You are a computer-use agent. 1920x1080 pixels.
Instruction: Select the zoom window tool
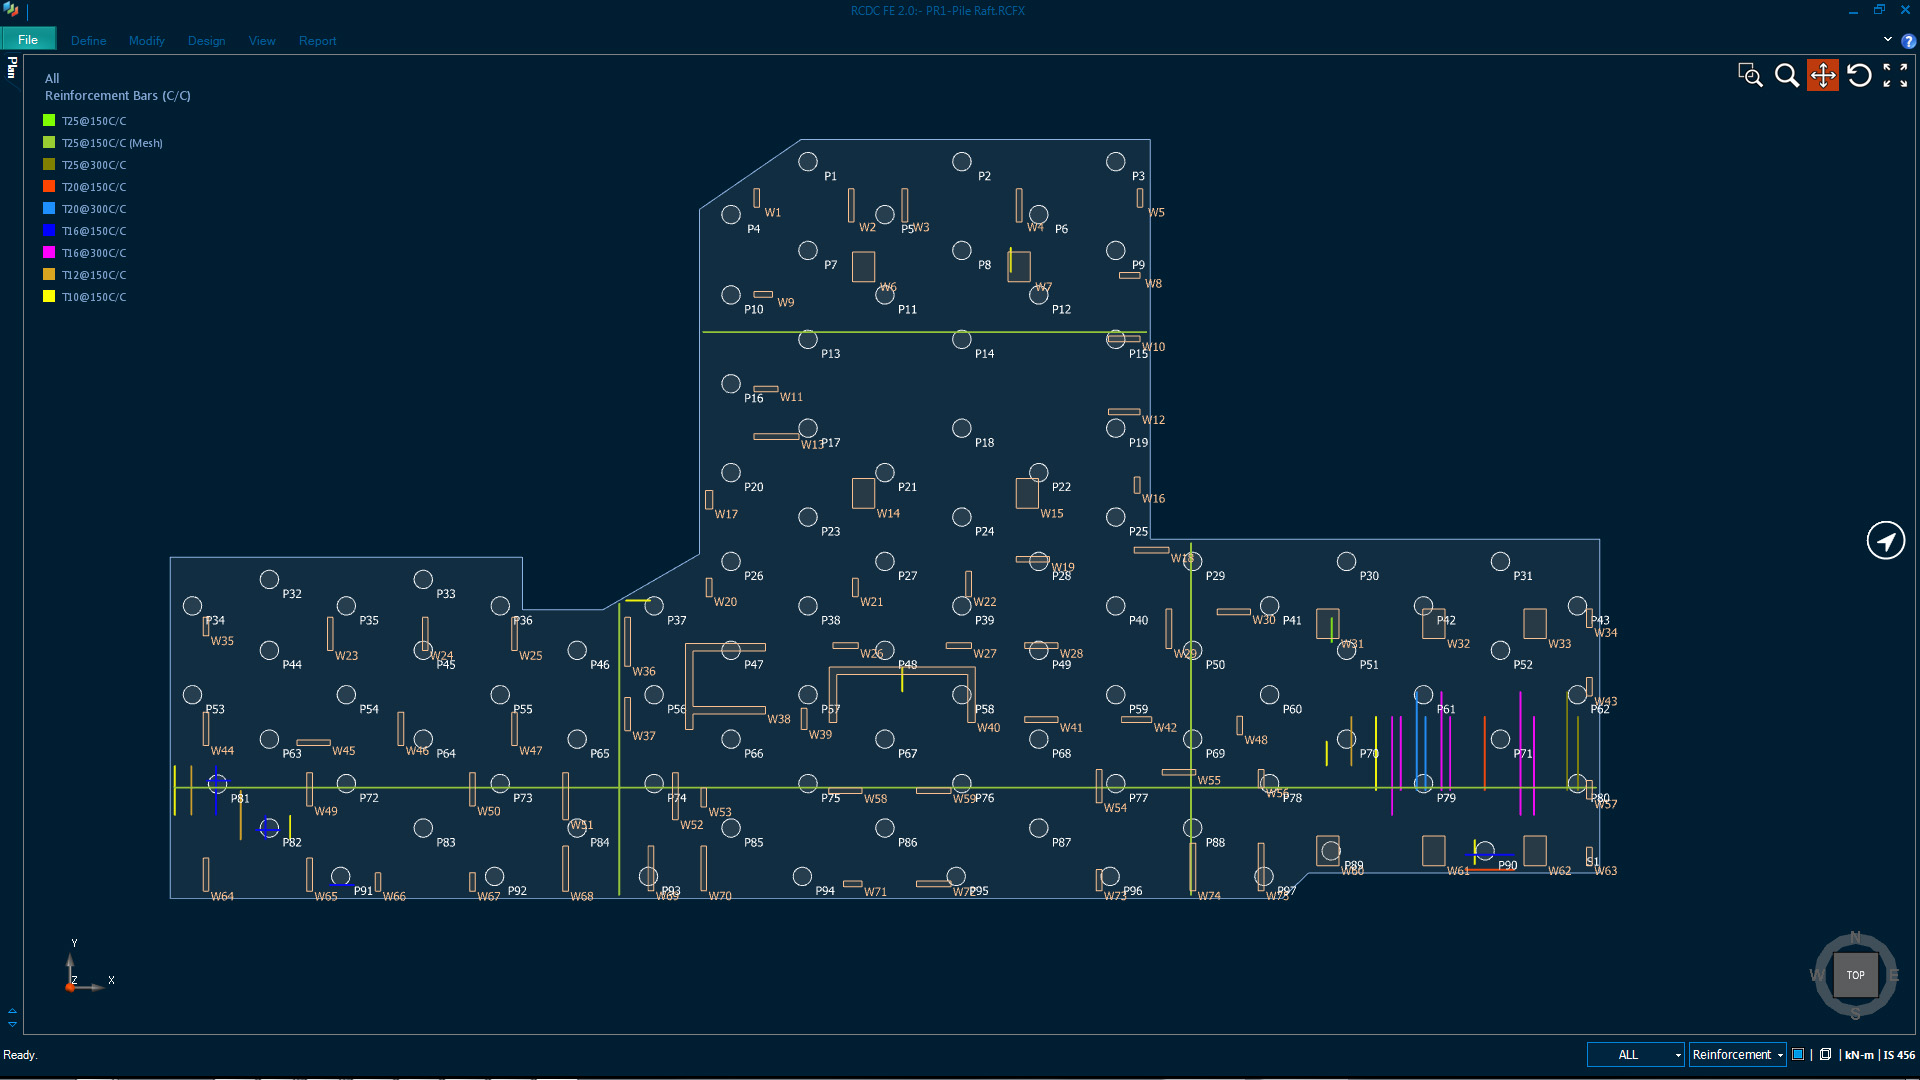(x=1750, y=75)
